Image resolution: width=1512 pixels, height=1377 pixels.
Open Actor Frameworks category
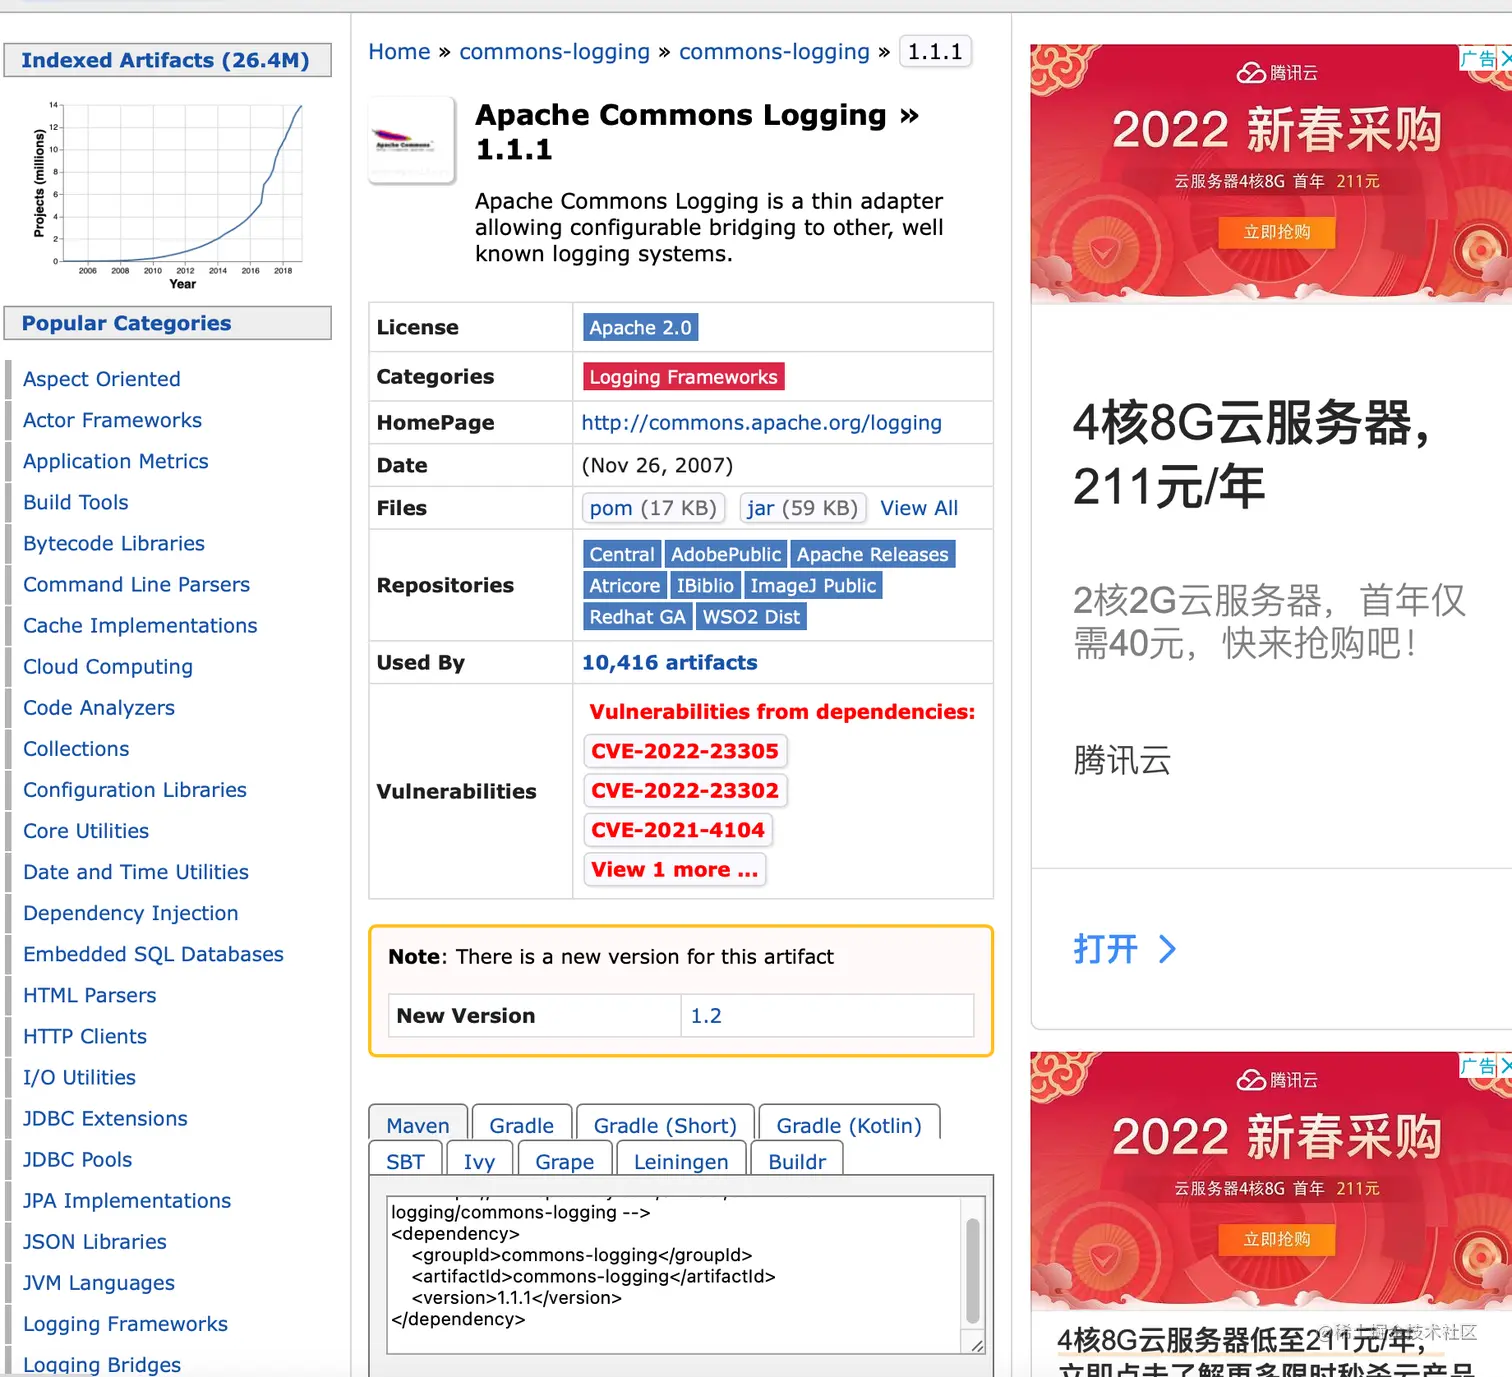[x=112, y=420]
